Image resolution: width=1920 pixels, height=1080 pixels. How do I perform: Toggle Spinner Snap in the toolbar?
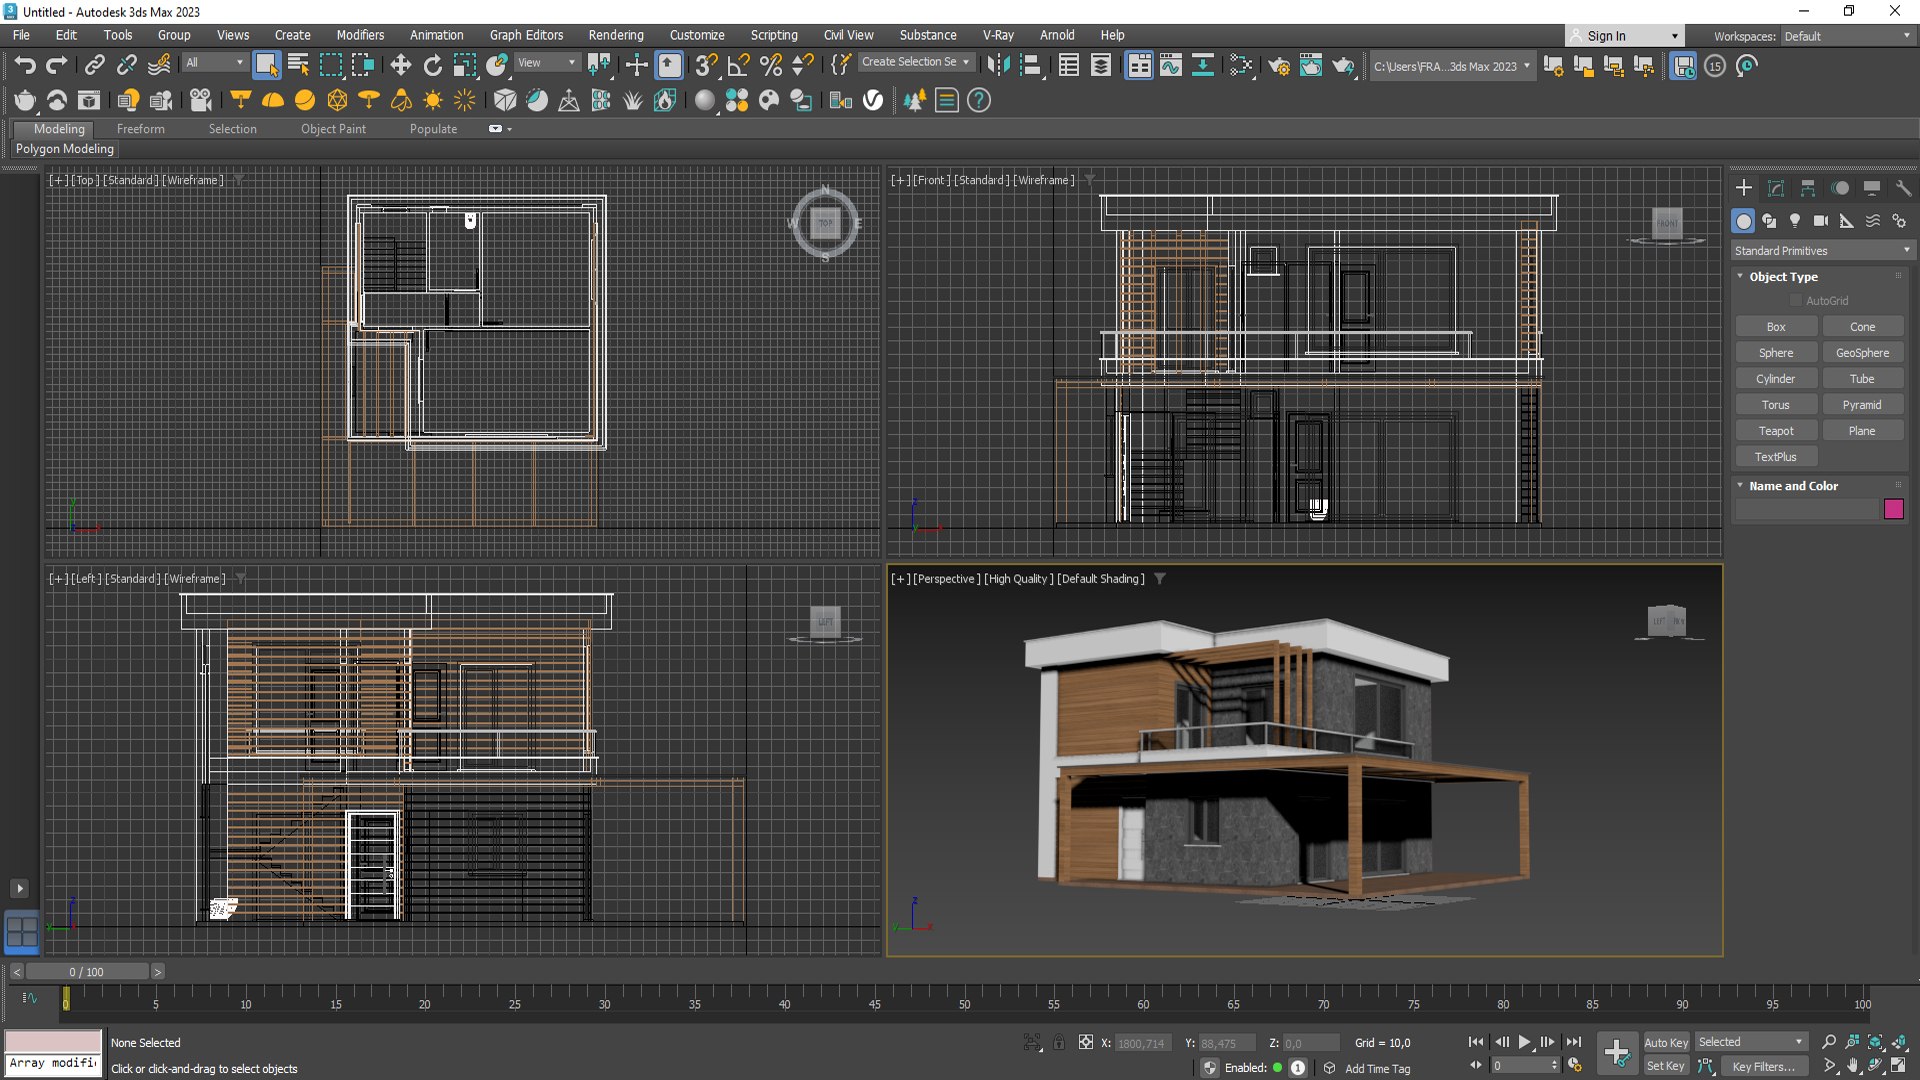802,66
